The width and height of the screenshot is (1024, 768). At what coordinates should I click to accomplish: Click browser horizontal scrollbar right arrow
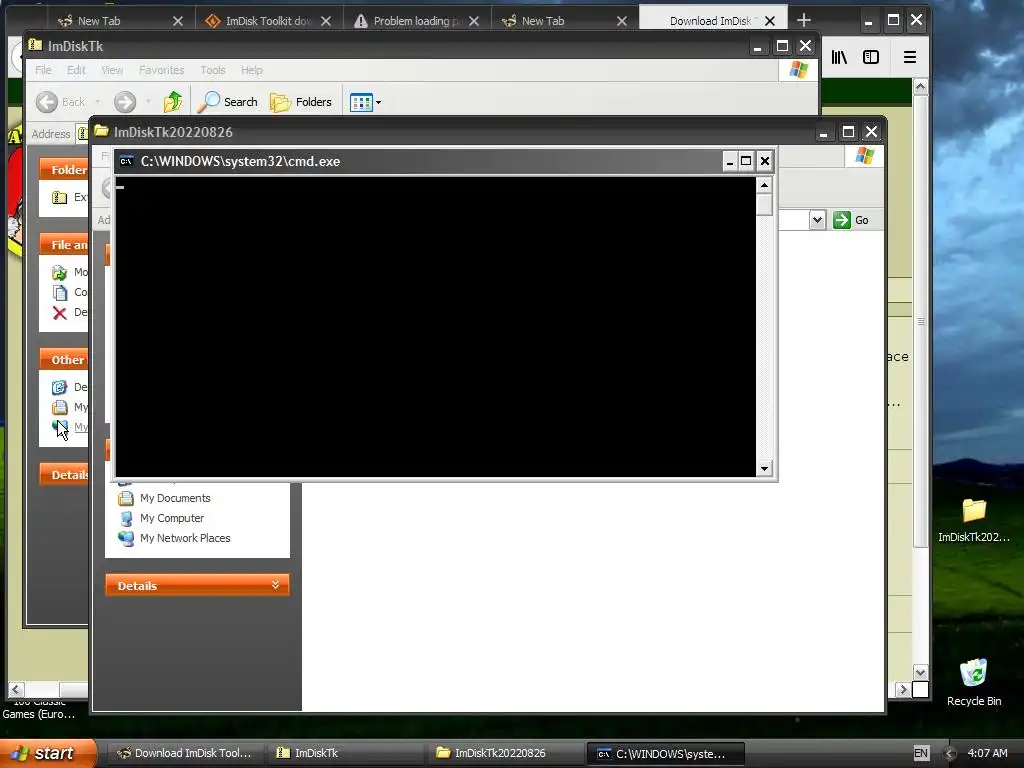(x=903, y=689)
